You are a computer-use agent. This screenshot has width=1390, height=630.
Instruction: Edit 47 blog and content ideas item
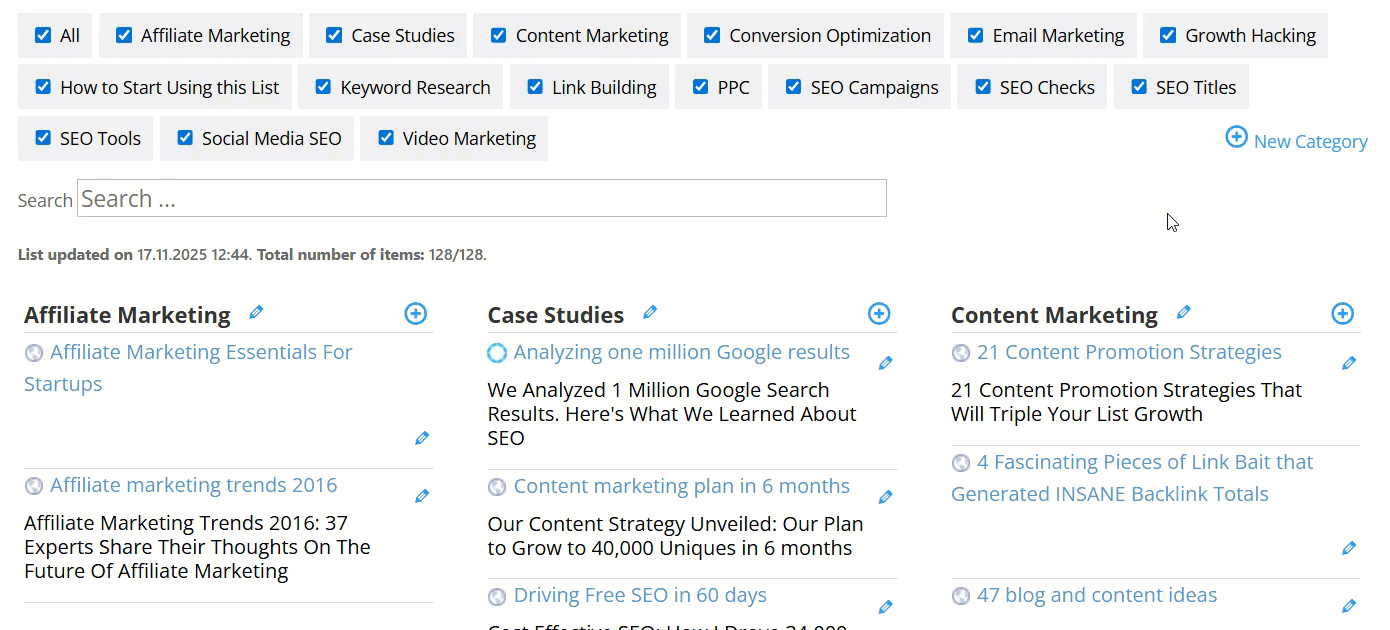[1349, 606]
